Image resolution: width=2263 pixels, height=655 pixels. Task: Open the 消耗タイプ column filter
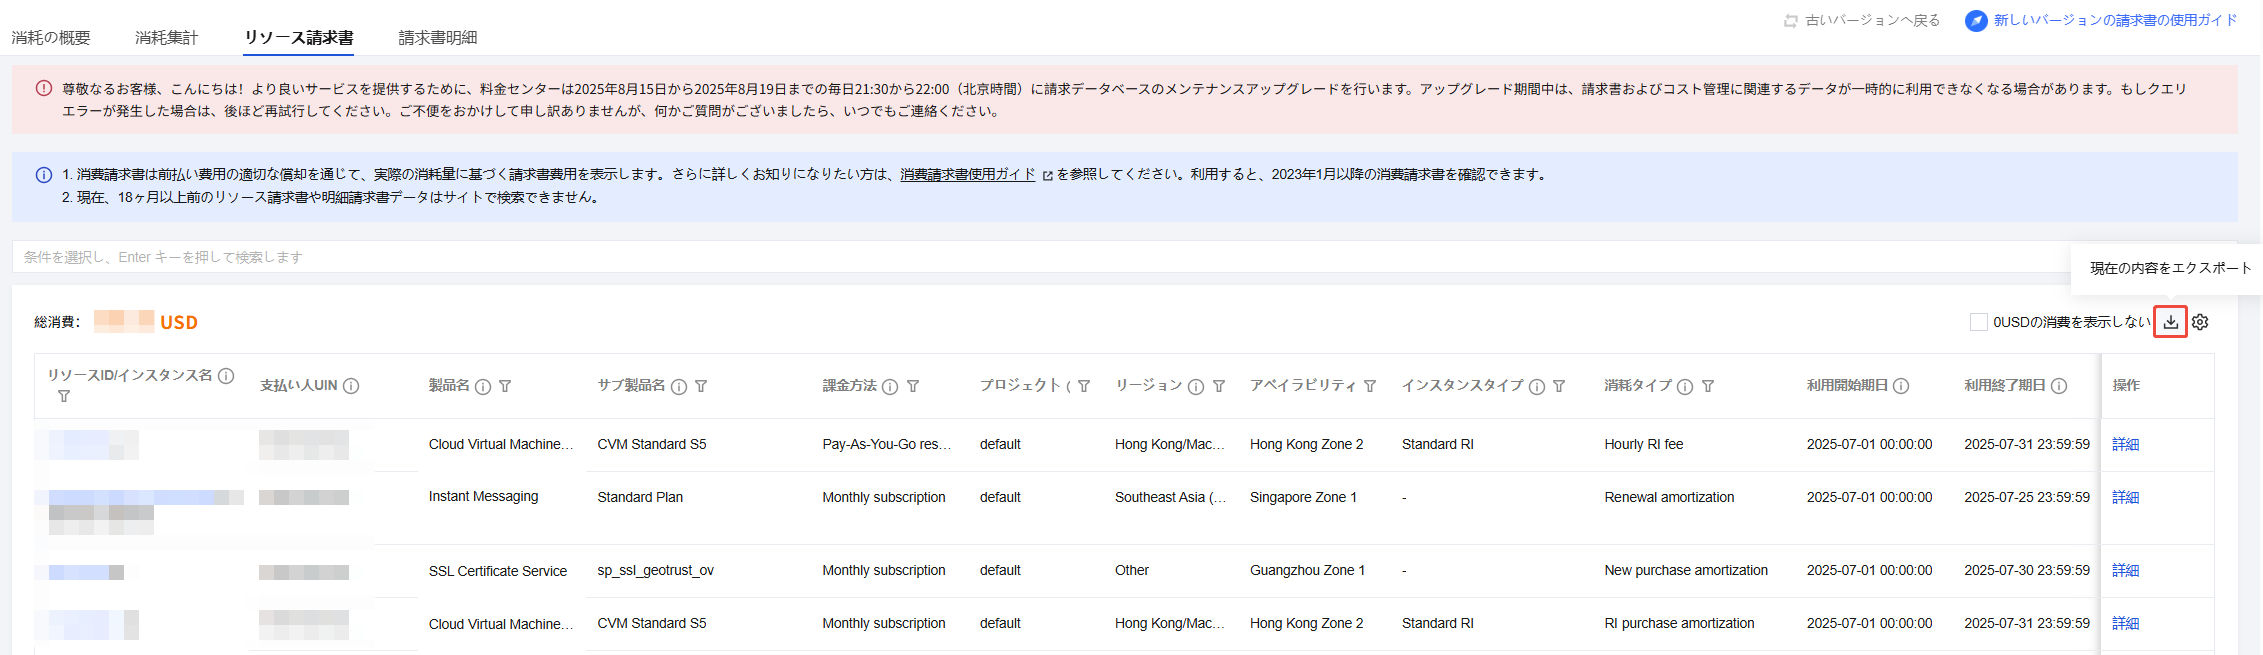click(x=1708, y=387)
